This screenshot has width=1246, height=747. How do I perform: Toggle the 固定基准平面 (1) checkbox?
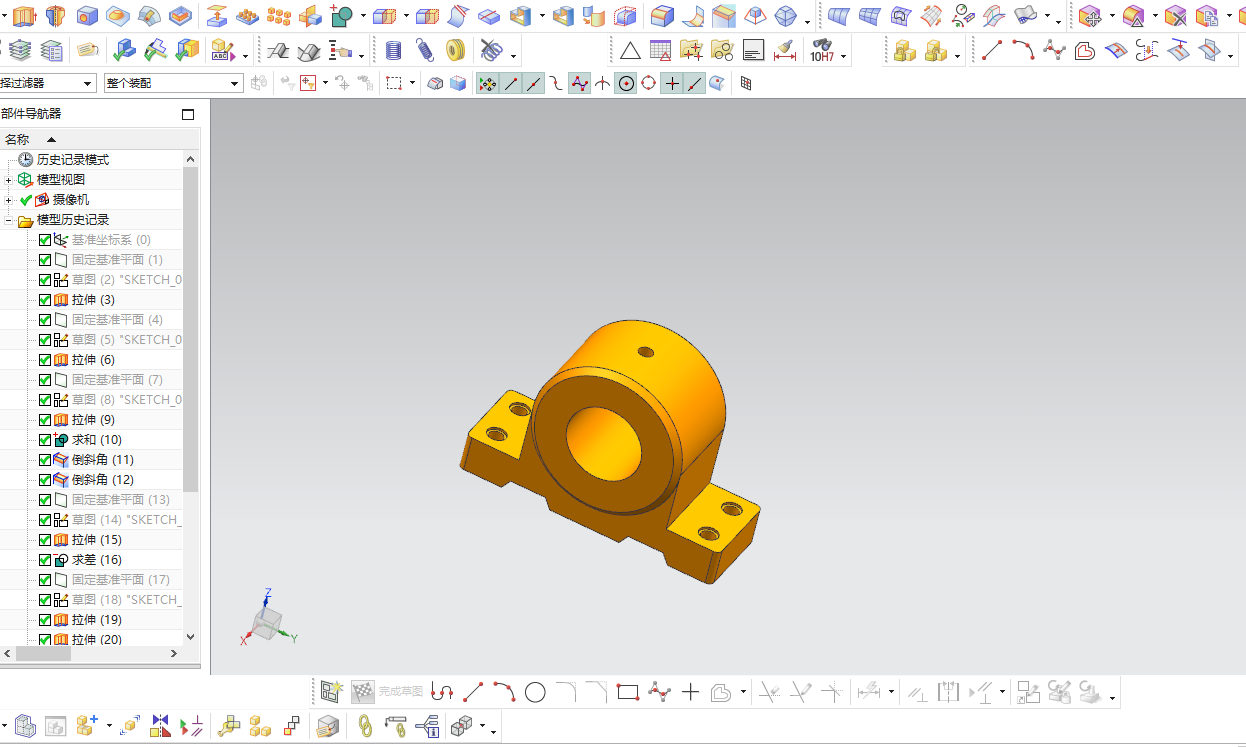click(x=45, y=260)
